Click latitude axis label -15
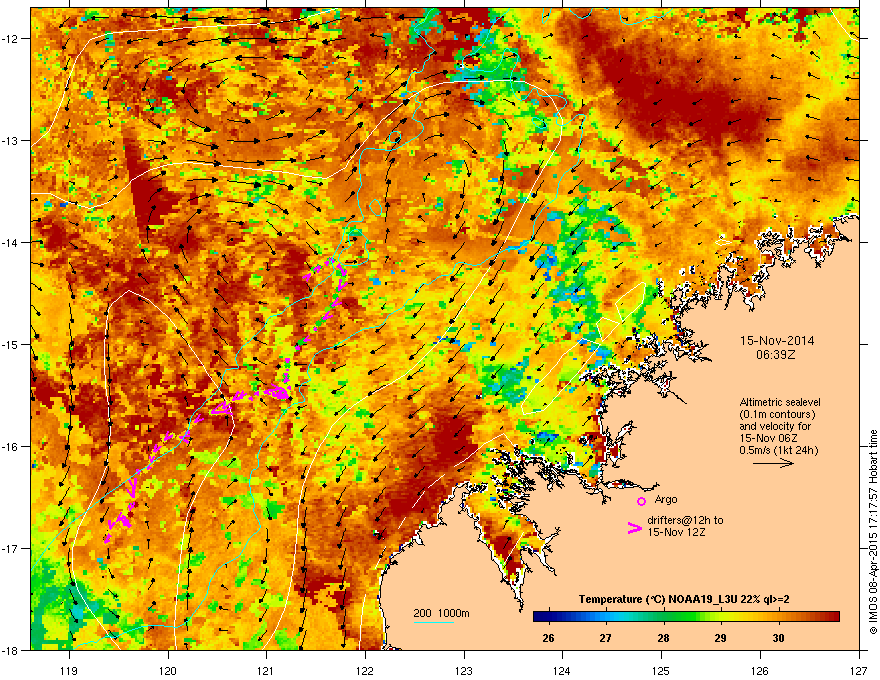The height and width of the screenshot is (680, 880). point(10,344)
